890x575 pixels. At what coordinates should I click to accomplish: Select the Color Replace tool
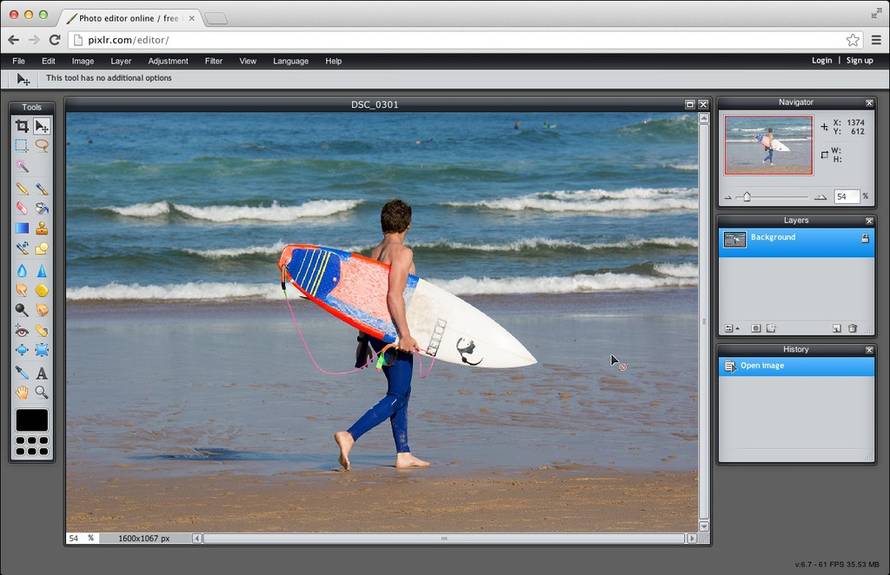pos(22,248)
